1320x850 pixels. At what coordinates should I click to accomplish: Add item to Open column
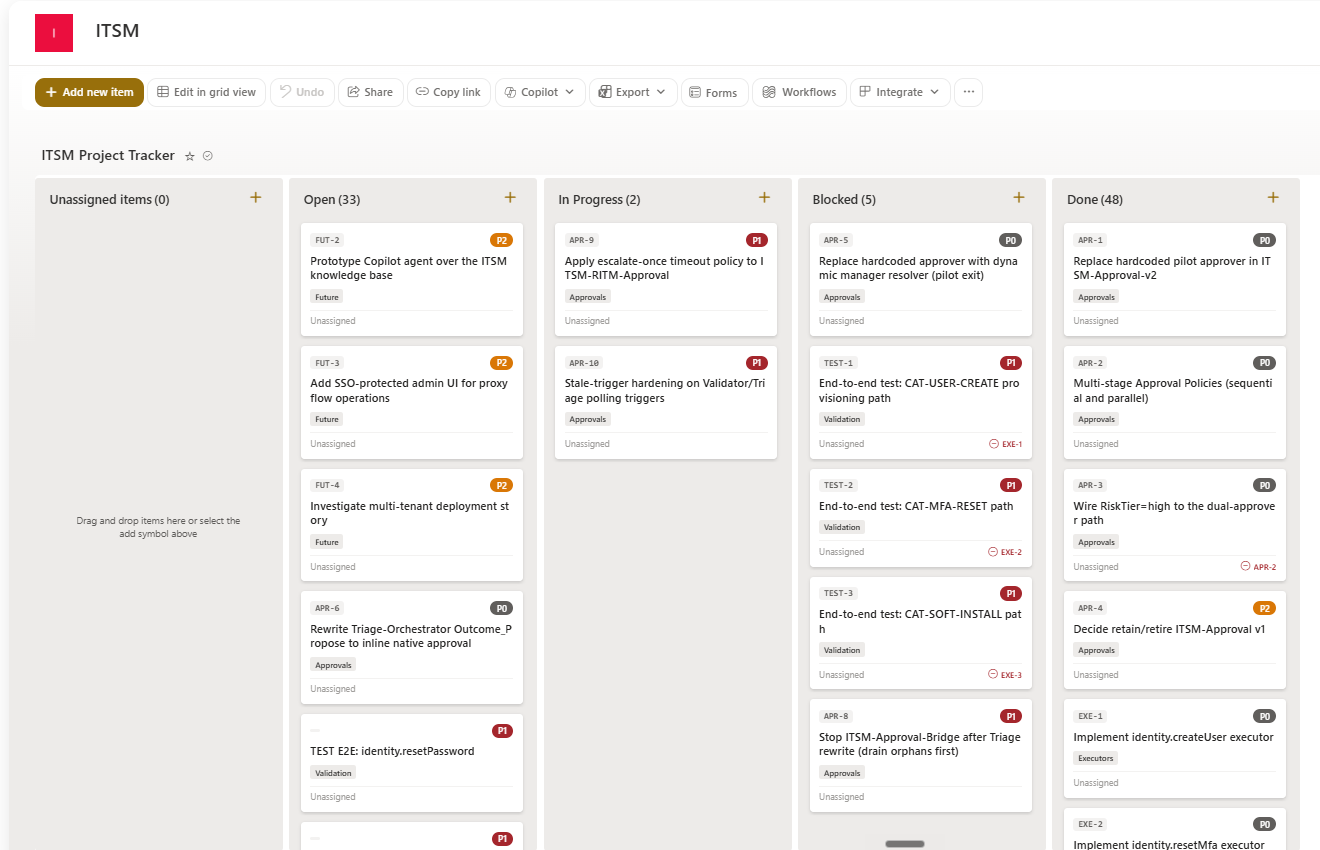click(x=510, y=198)
